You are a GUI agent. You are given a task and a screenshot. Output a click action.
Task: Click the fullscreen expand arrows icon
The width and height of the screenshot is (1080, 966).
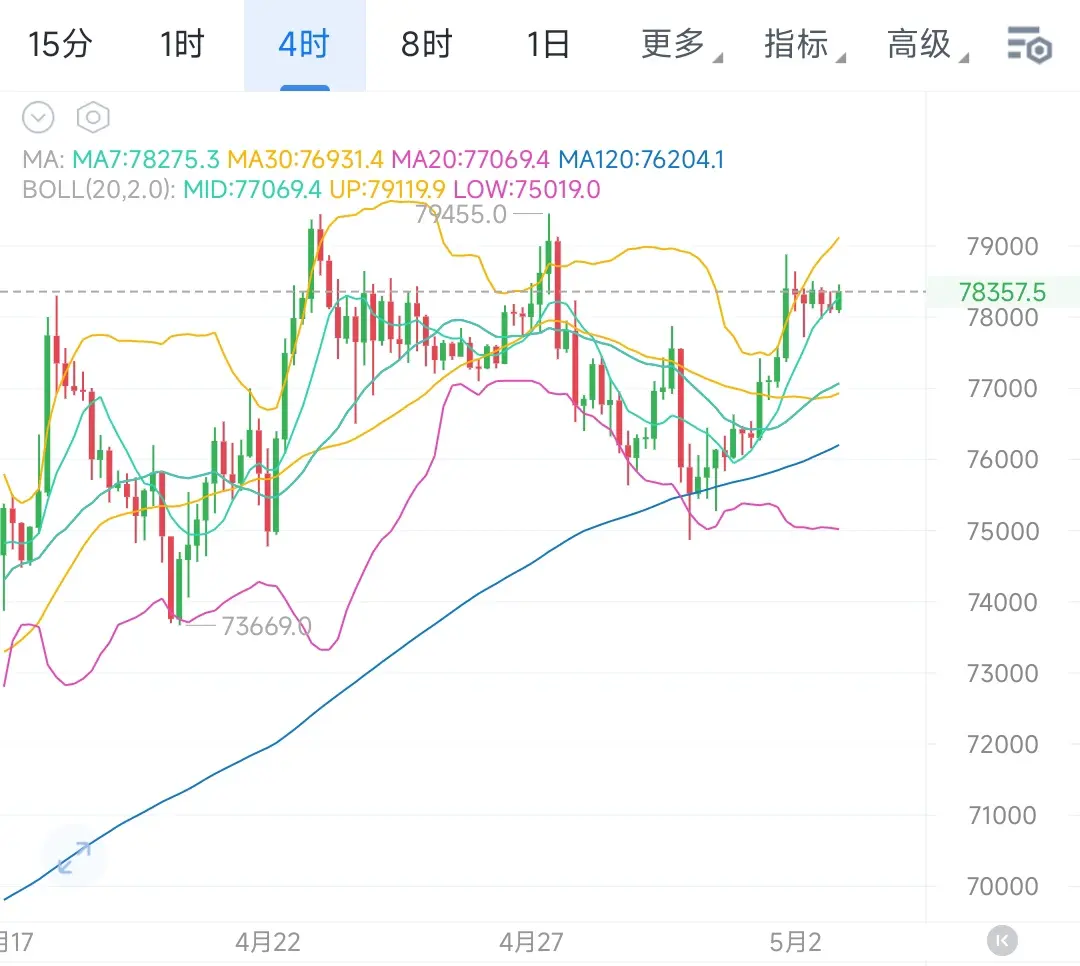pos(74,857)
